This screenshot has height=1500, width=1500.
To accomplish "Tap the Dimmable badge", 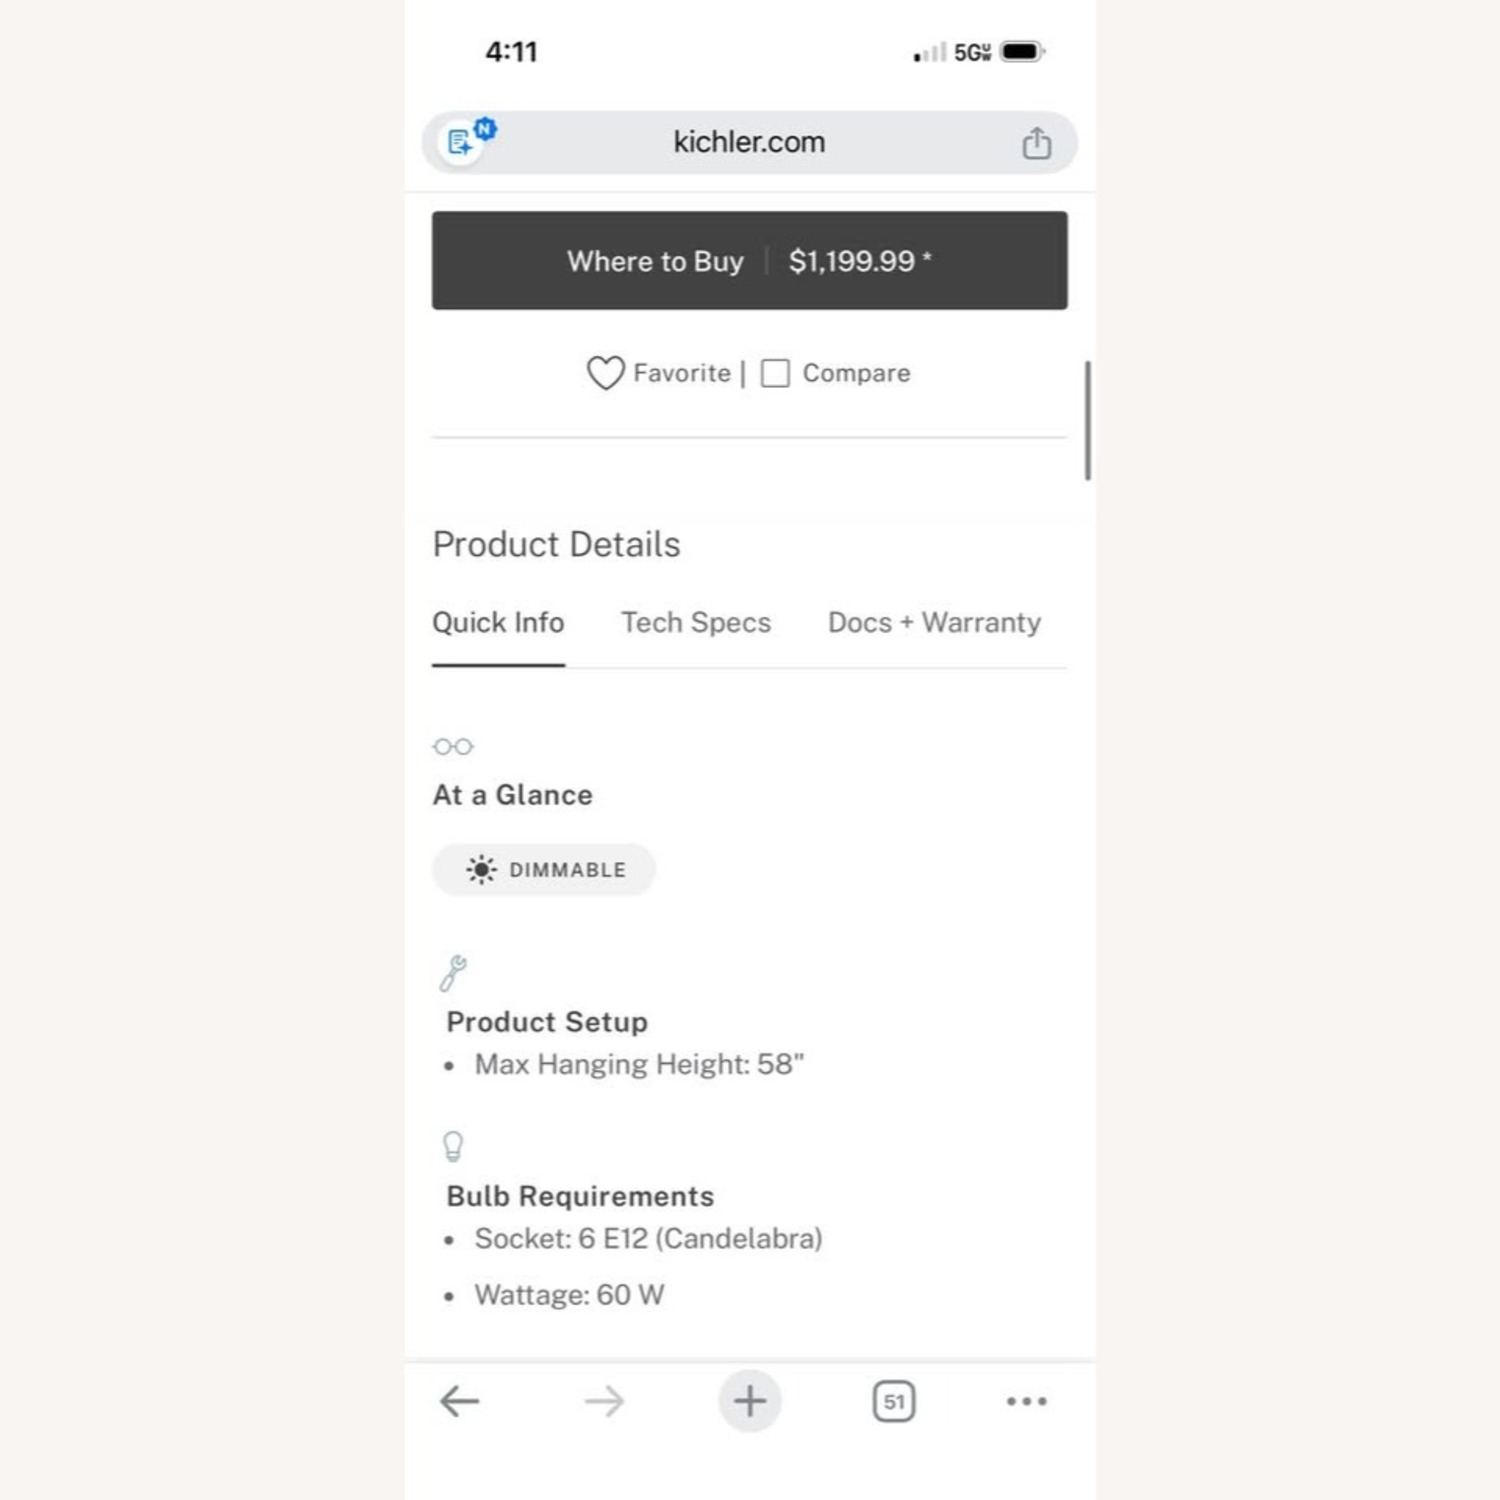I will click(x=544, y=869).
